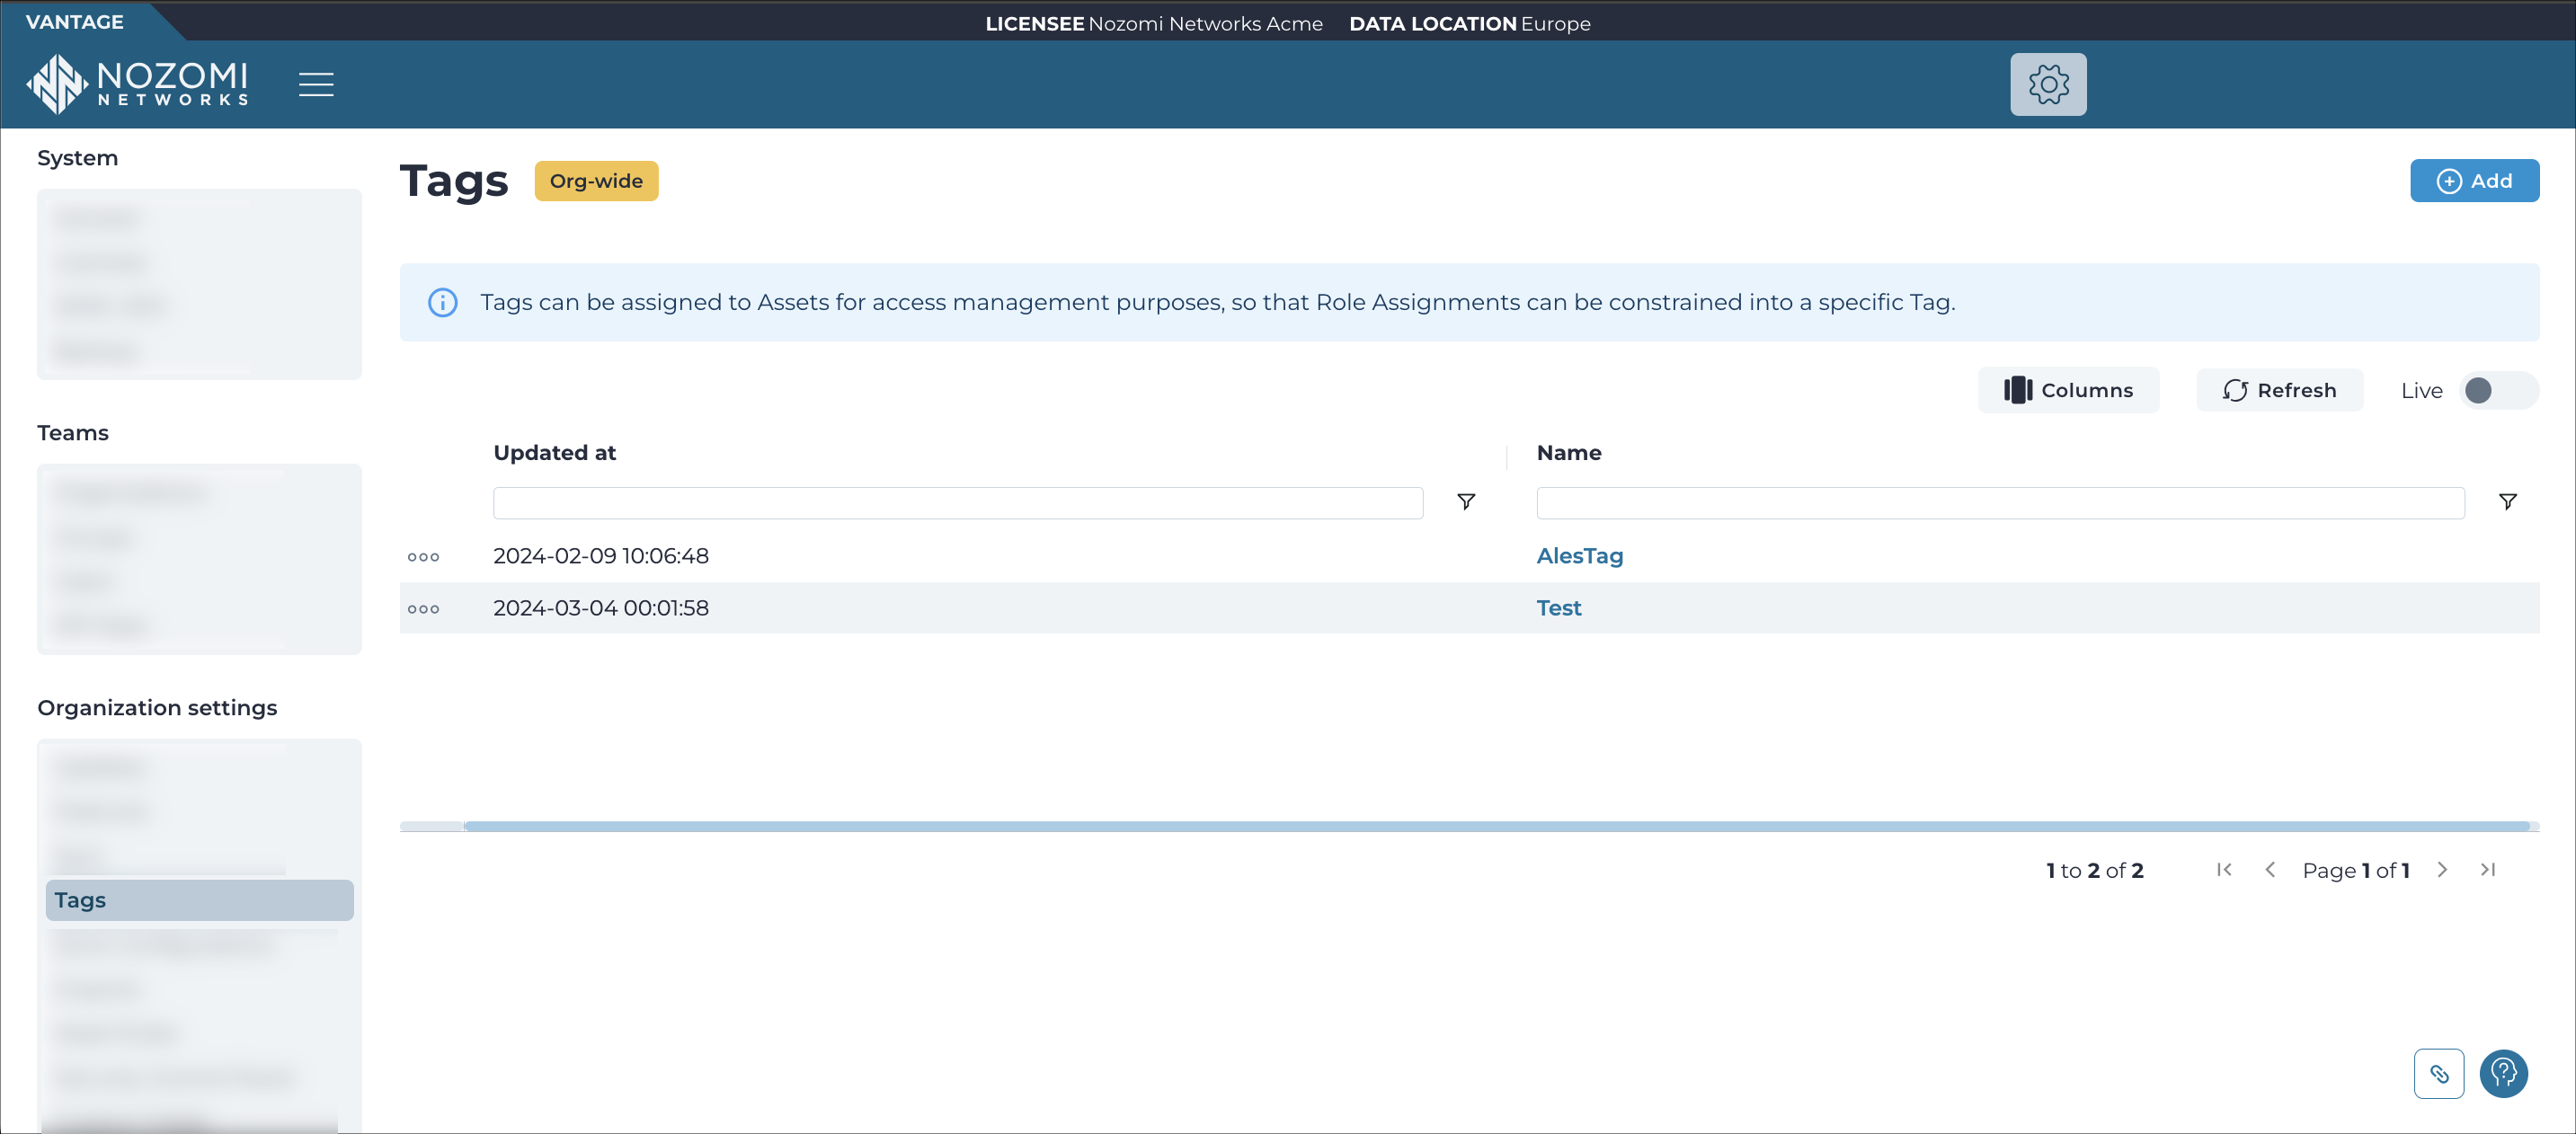Click the Org-wide label badge
The height and width of the screenshot is (1134, 2576).
pyautogui.click(x=595, y=181)
